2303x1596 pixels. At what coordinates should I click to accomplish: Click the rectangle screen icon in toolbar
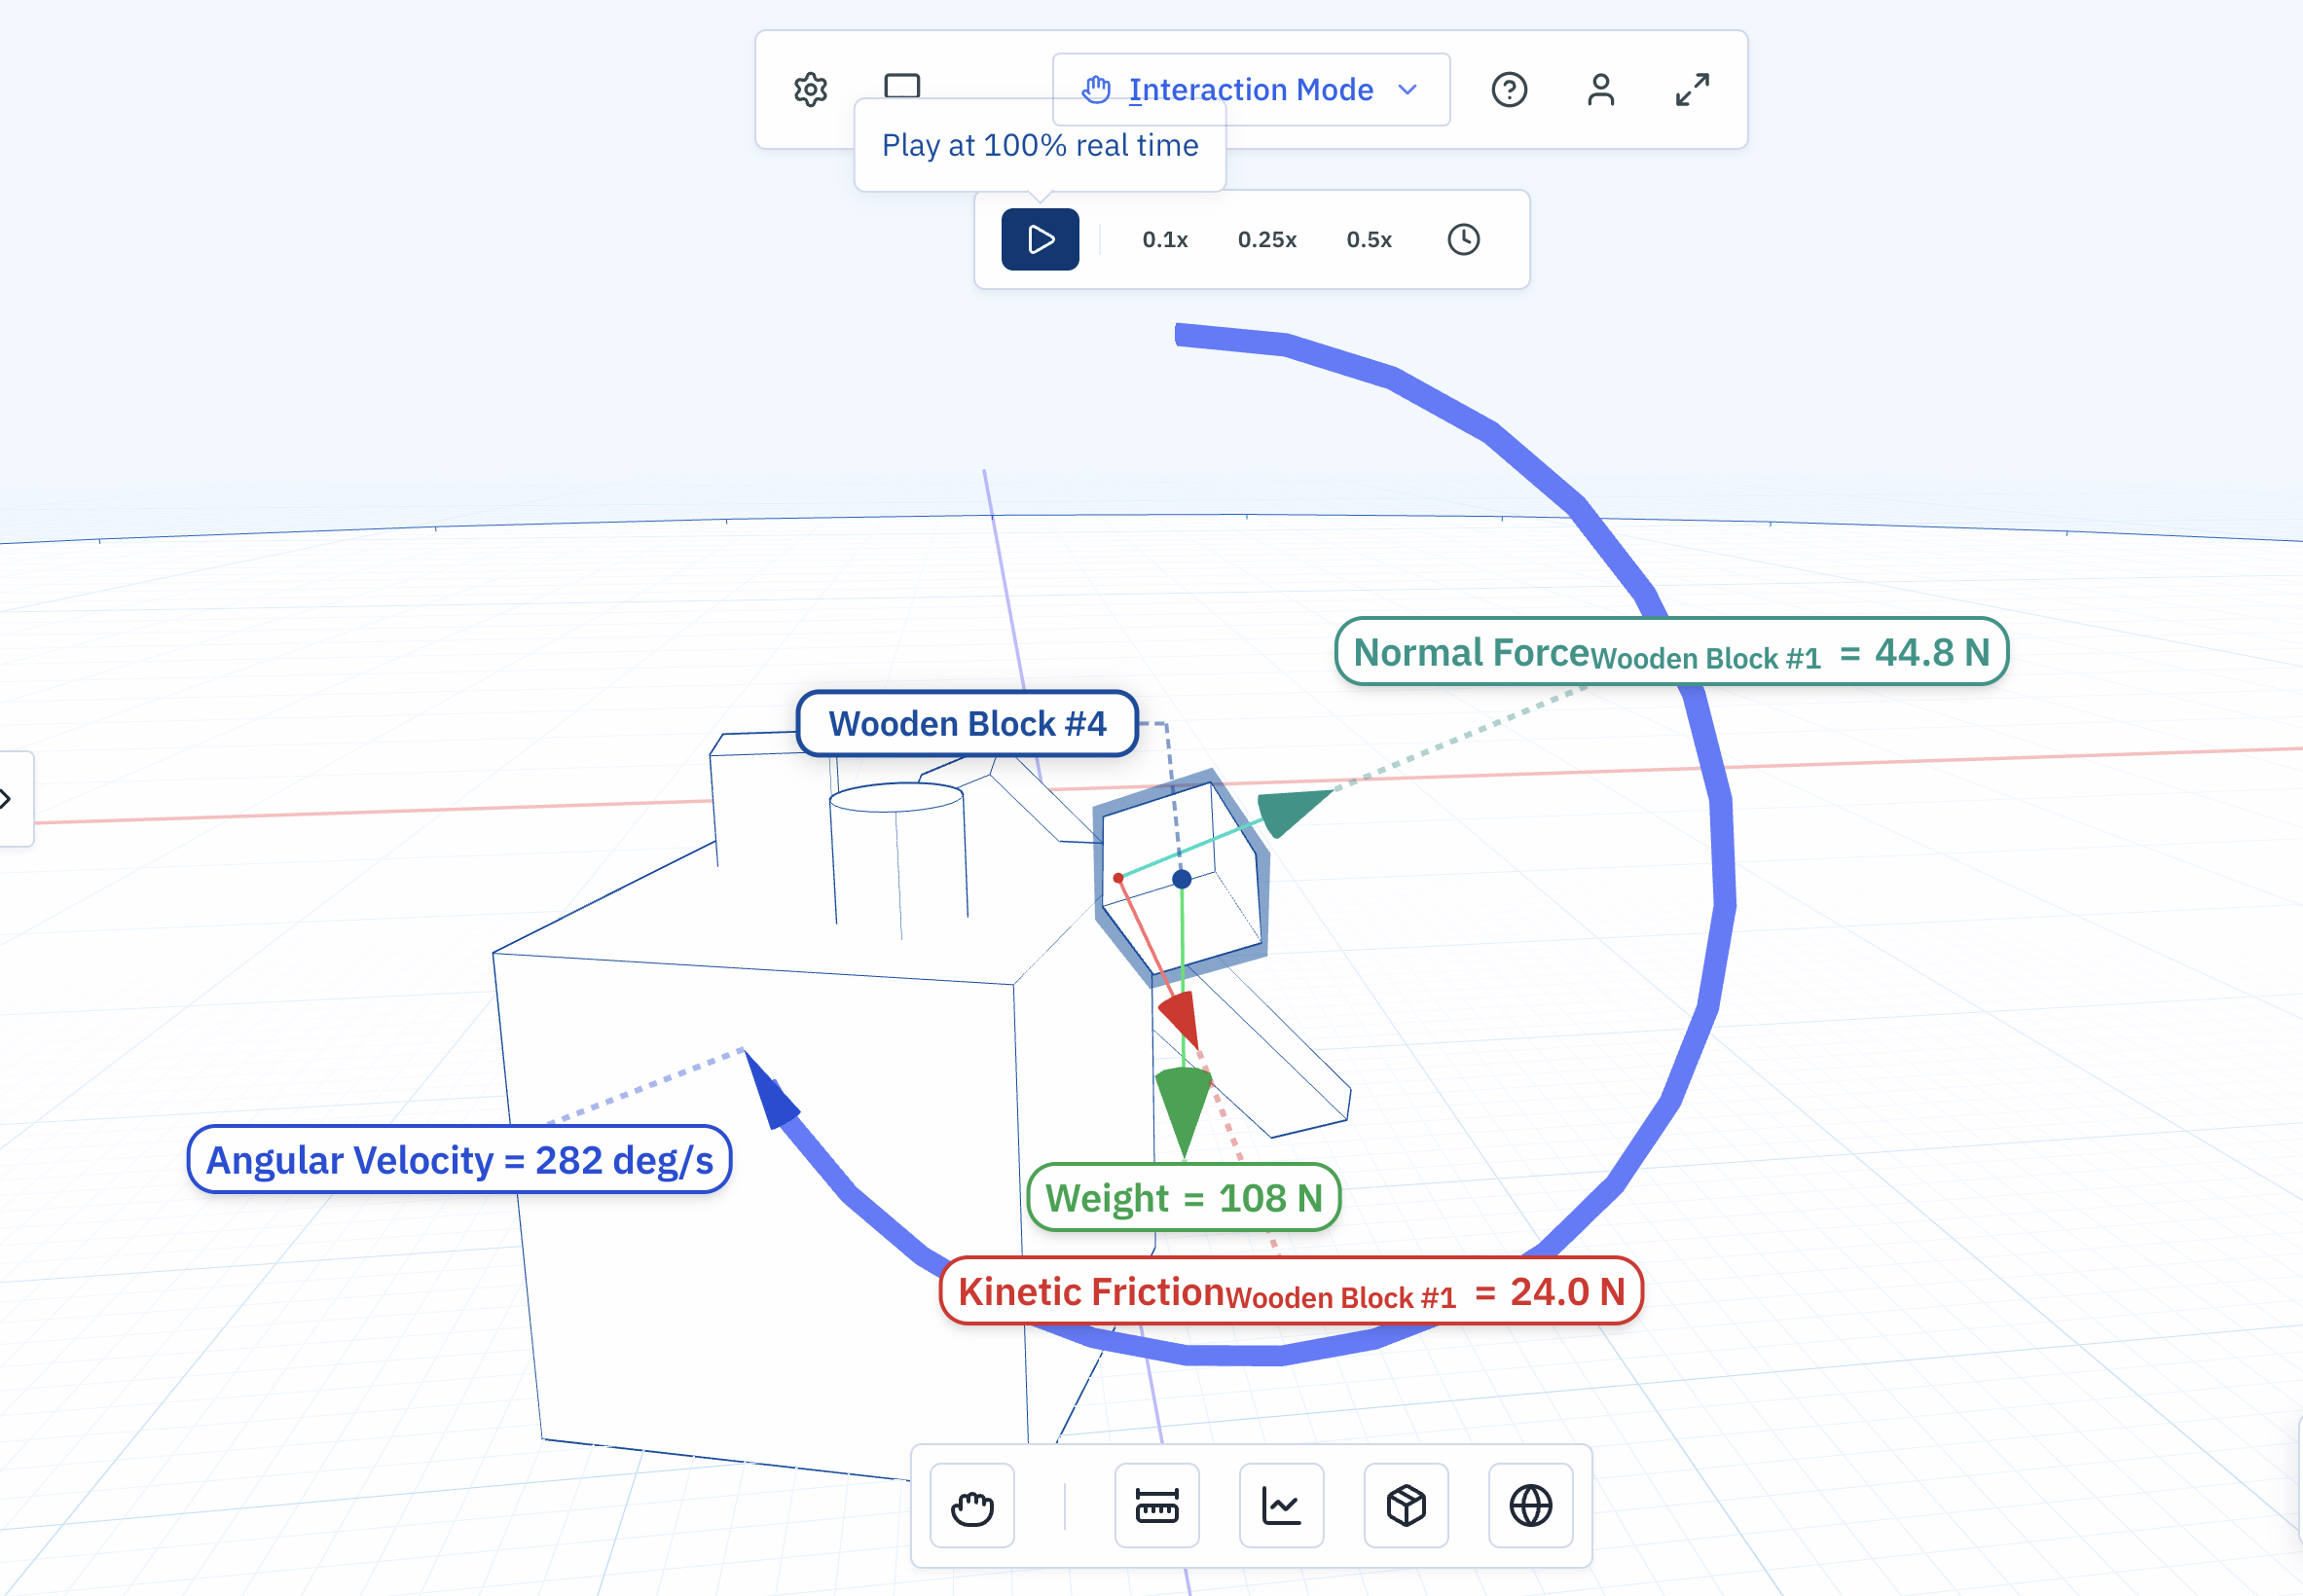[902, 85]
